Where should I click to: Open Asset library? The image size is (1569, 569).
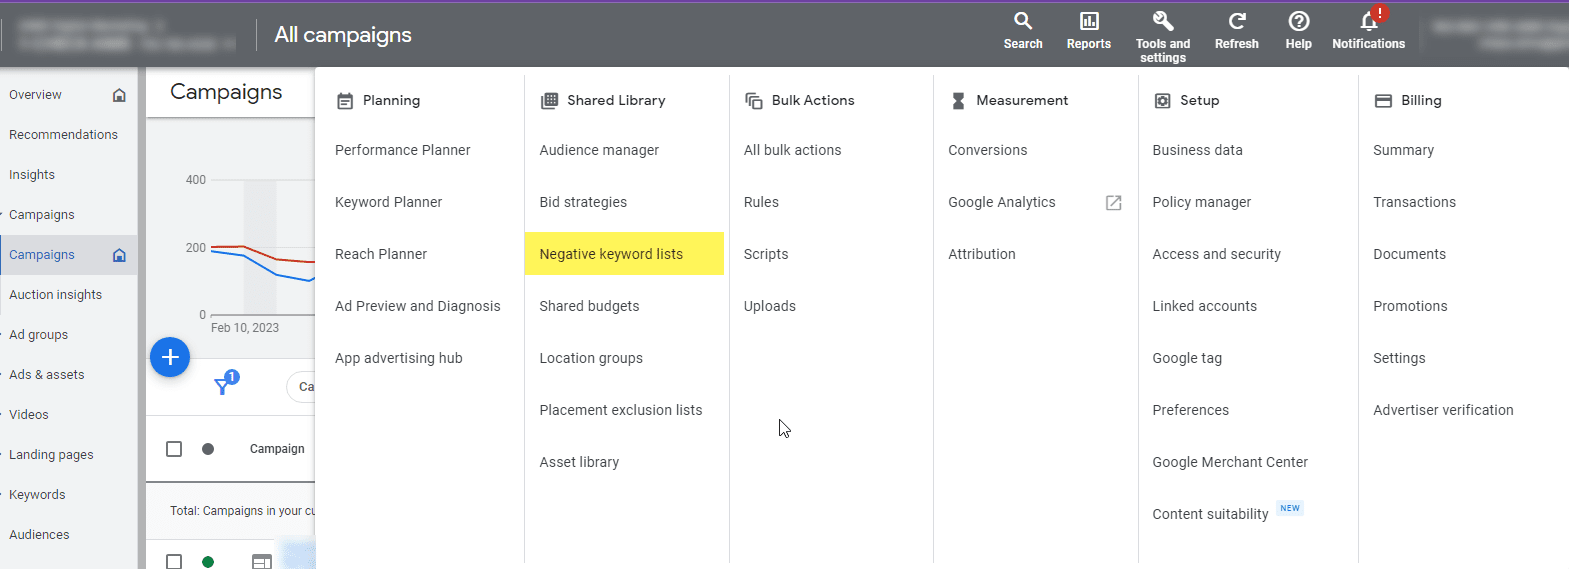point(579,462)
